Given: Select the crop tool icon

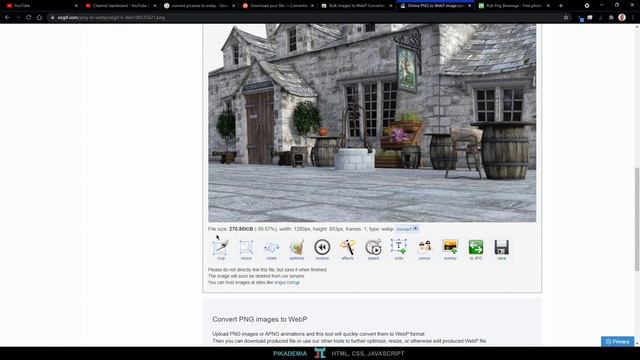Looking at the screenshot, I should (221, 250).
